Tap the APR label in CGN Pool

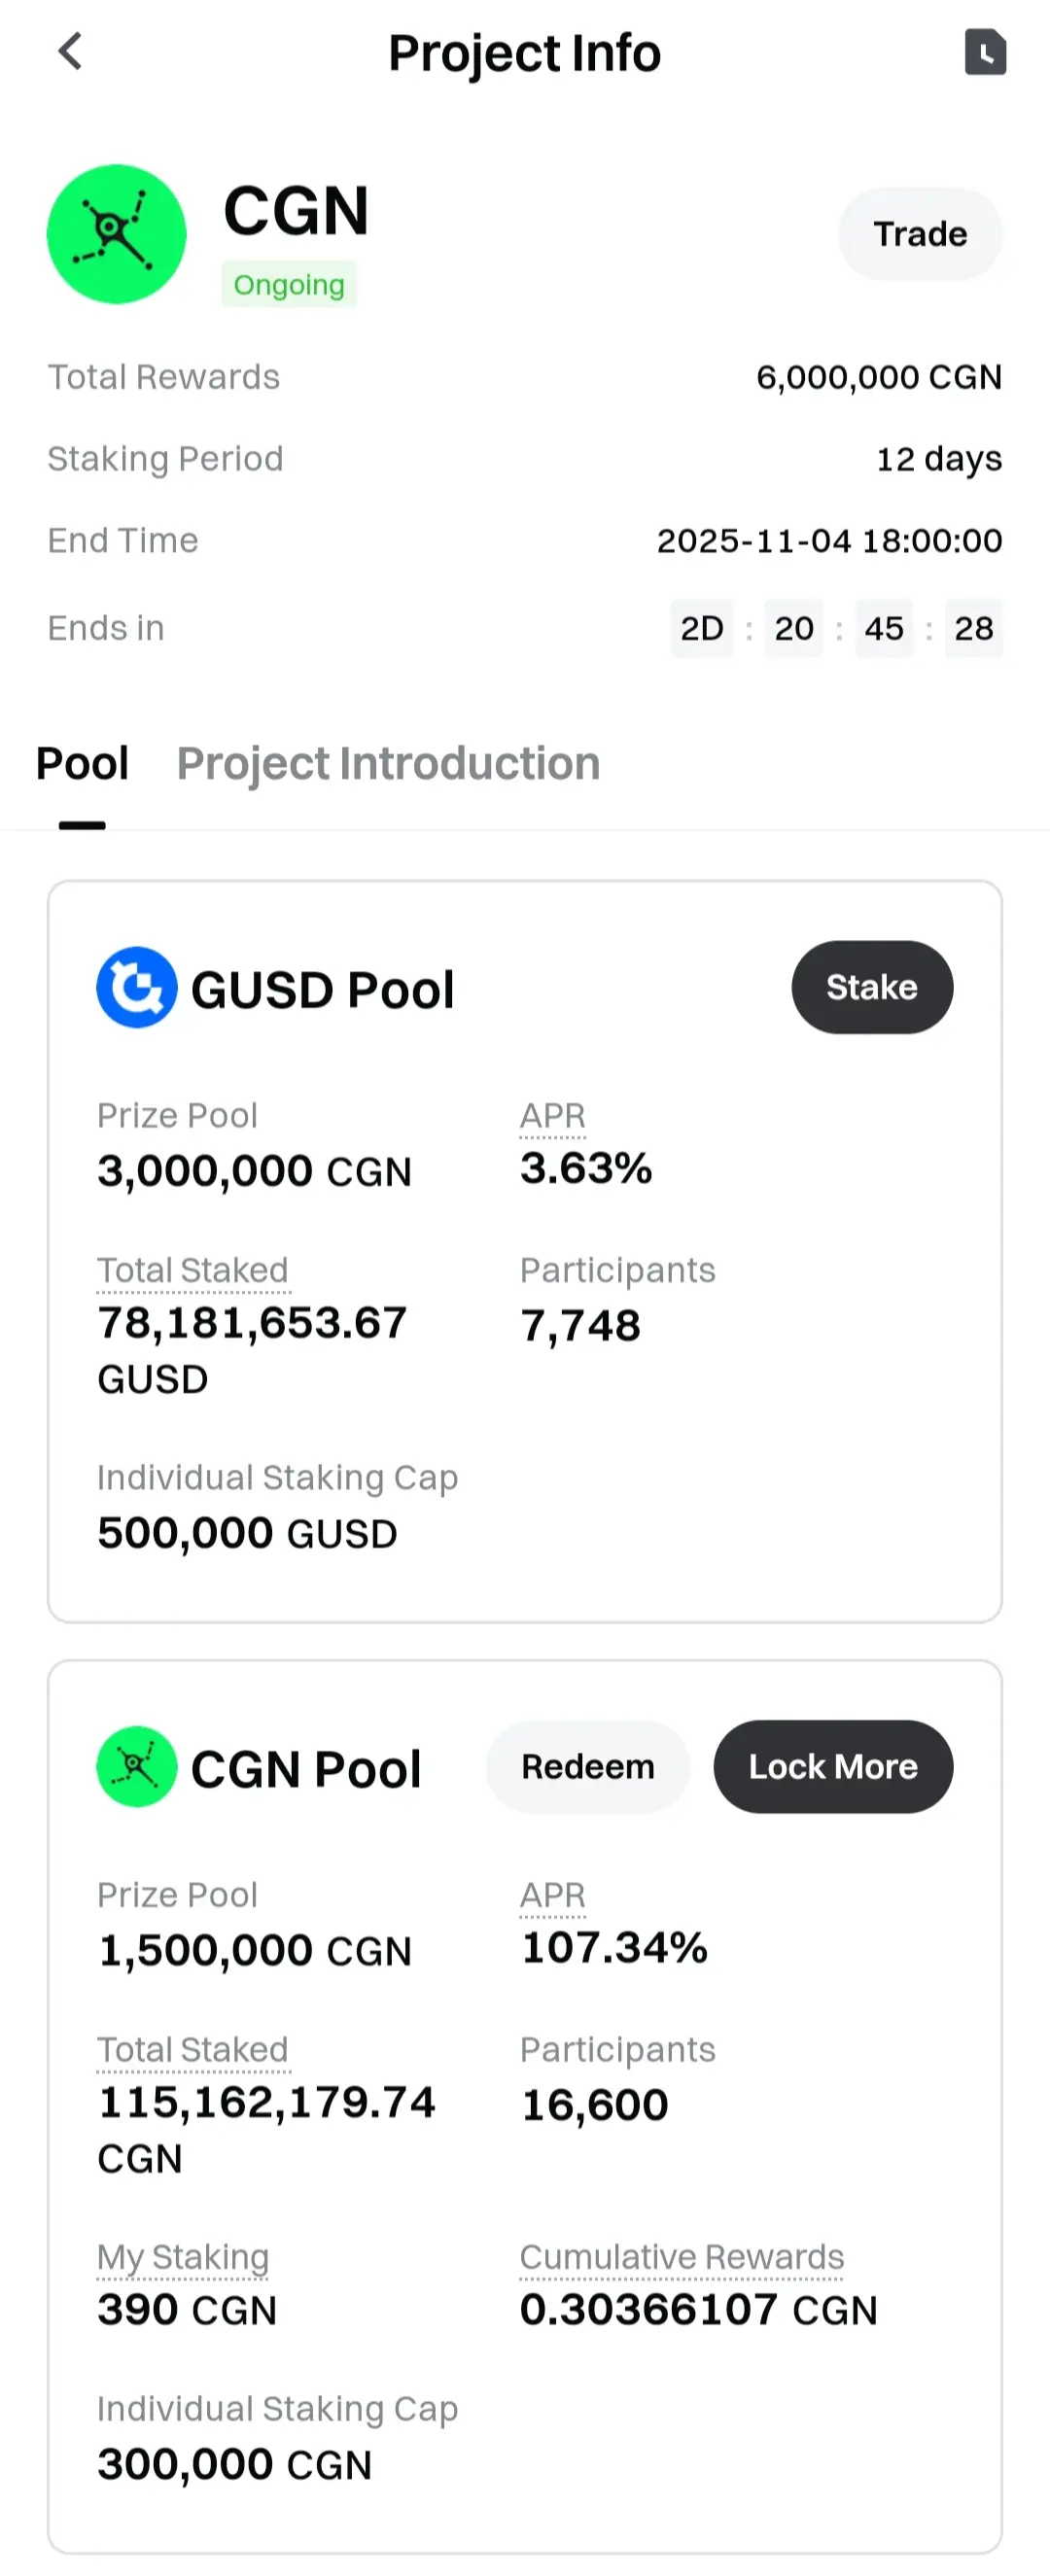coord(552,1895)
